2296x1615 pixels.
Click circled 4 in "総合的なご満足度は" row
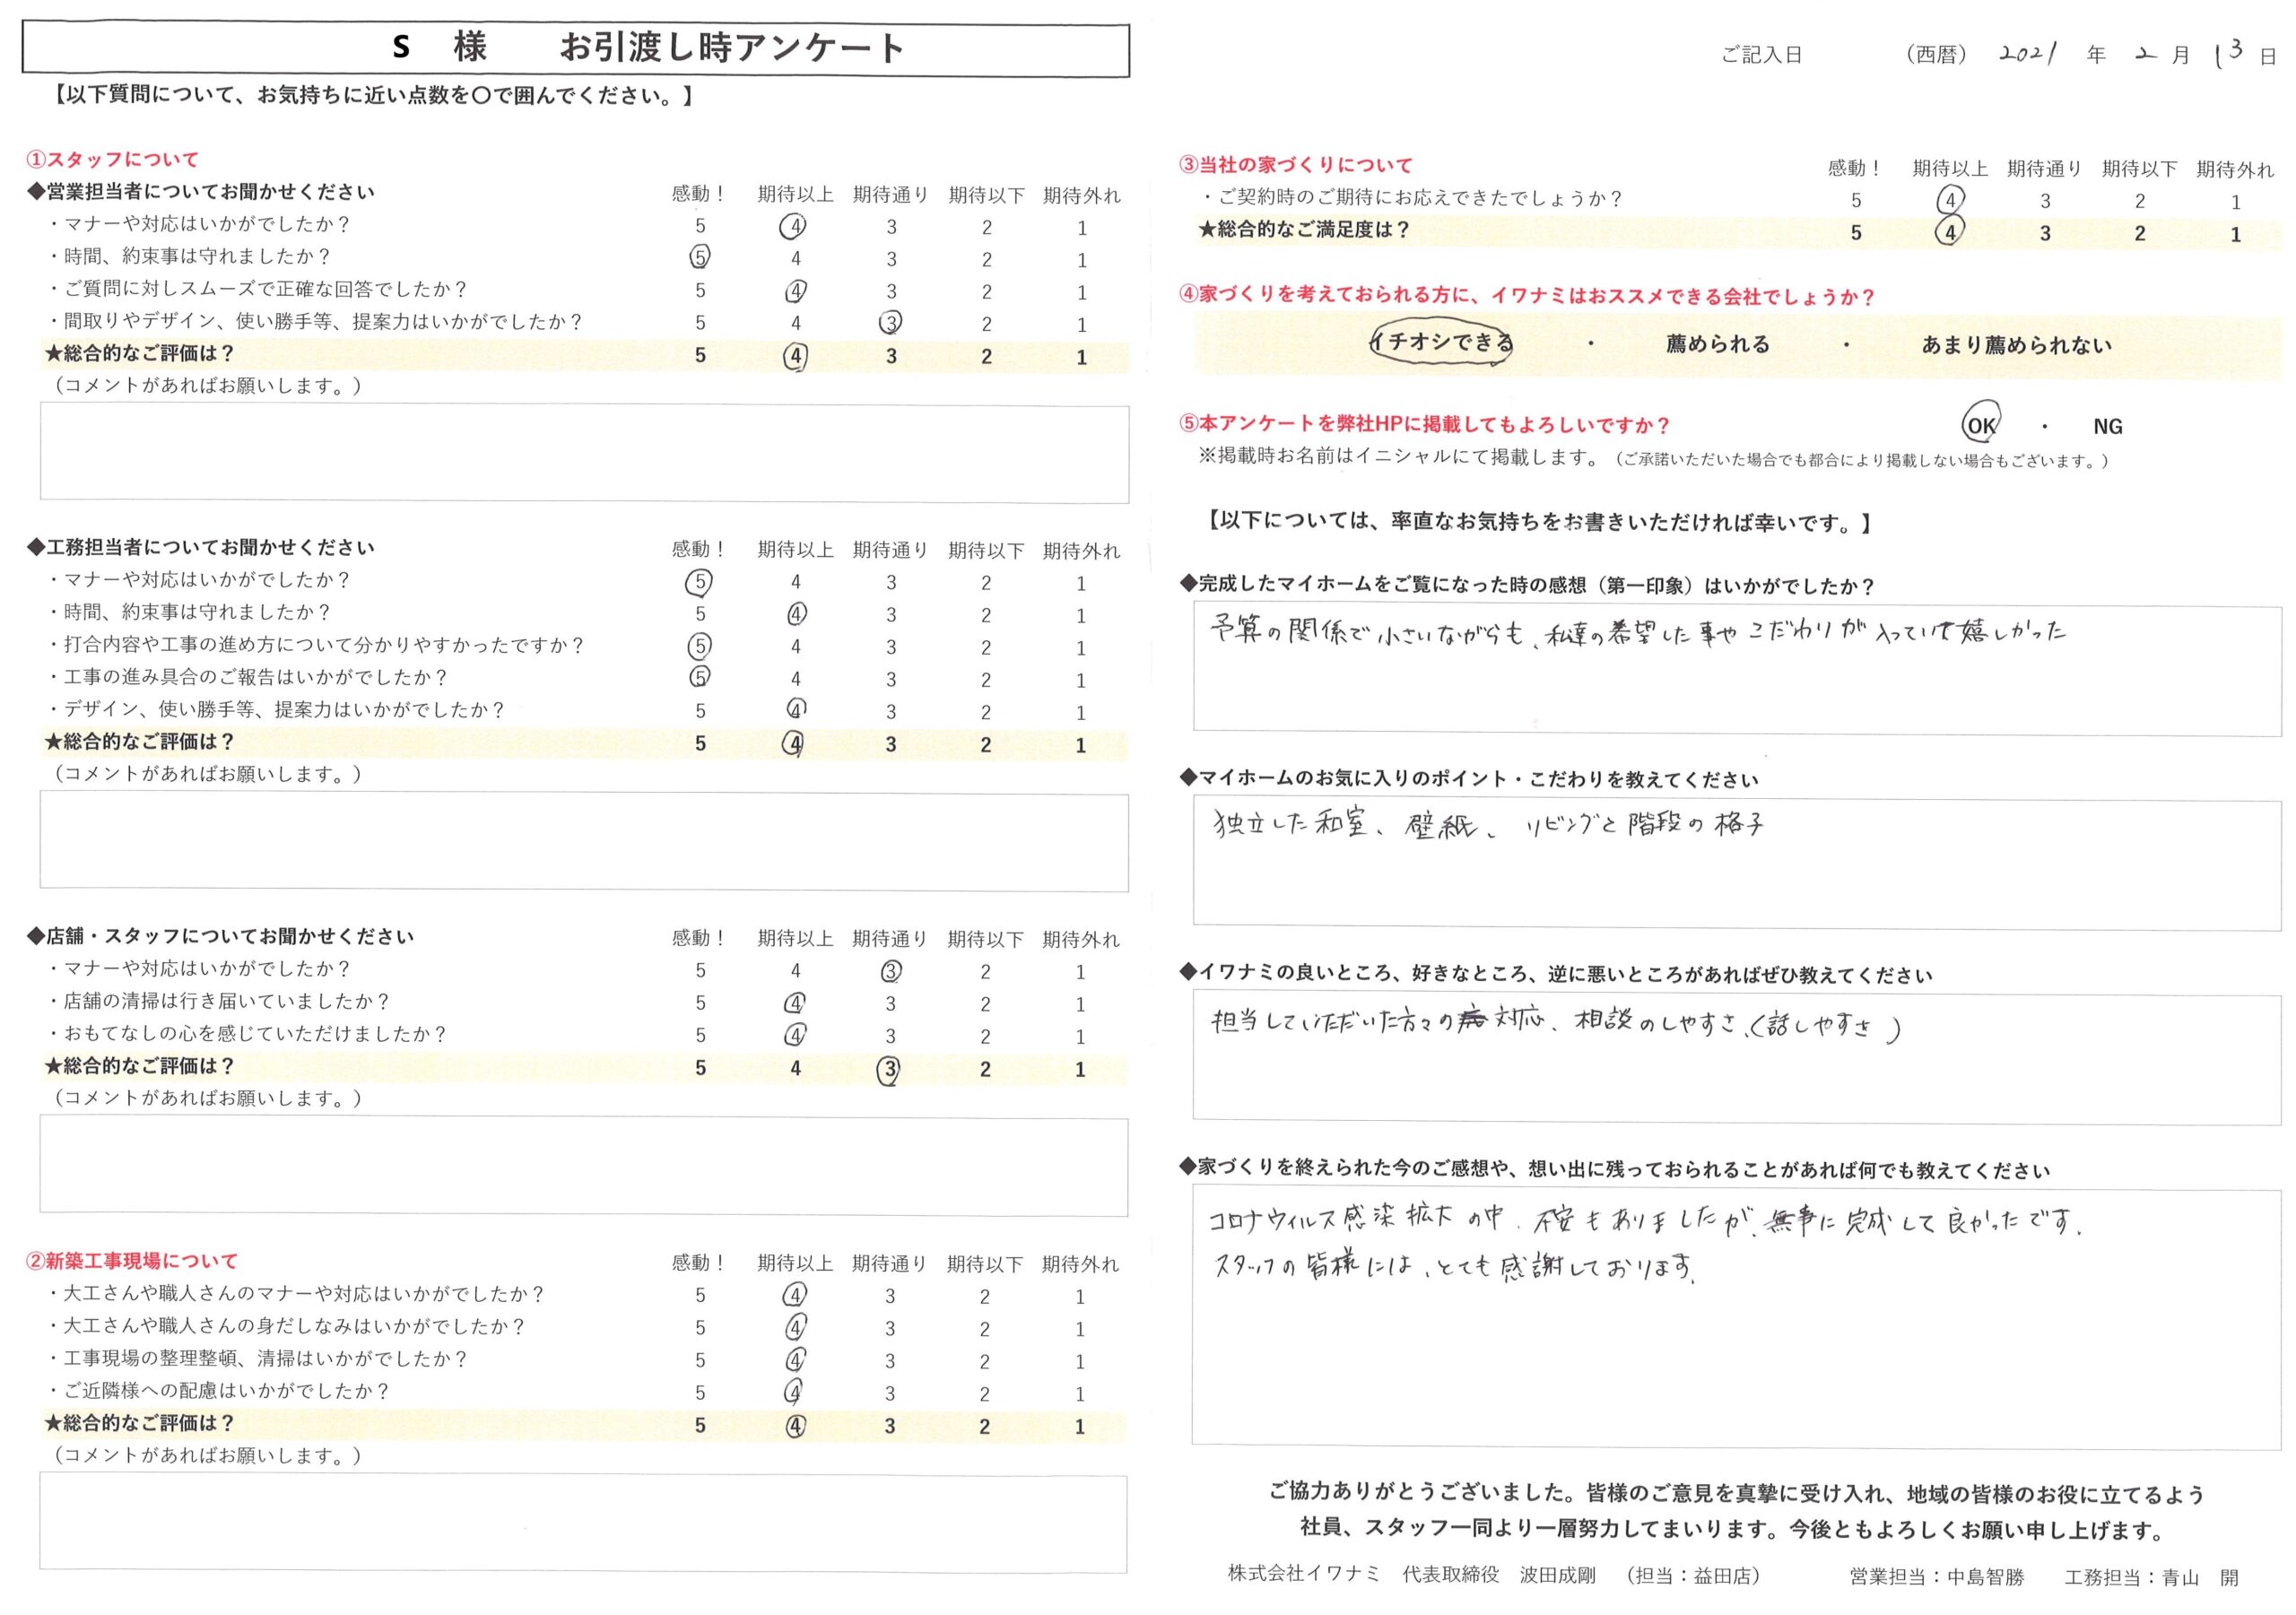[1950, 233]
